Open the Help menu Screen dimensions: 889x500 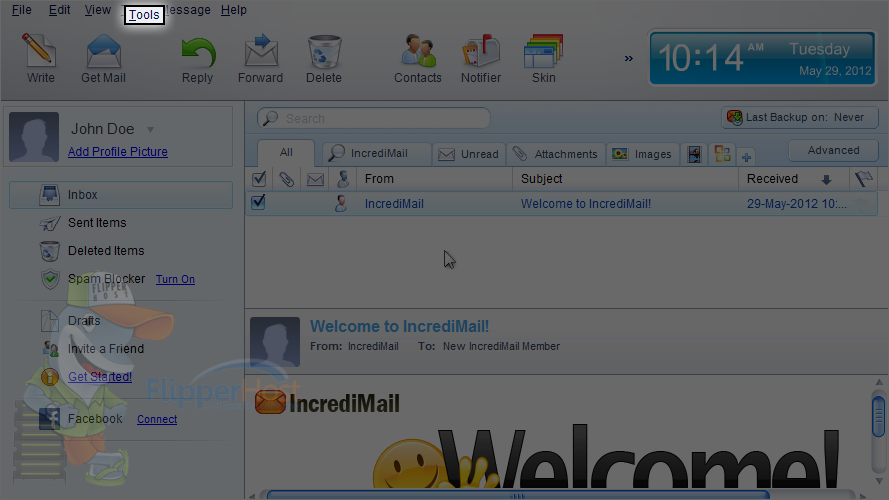[x=234, y=10]
